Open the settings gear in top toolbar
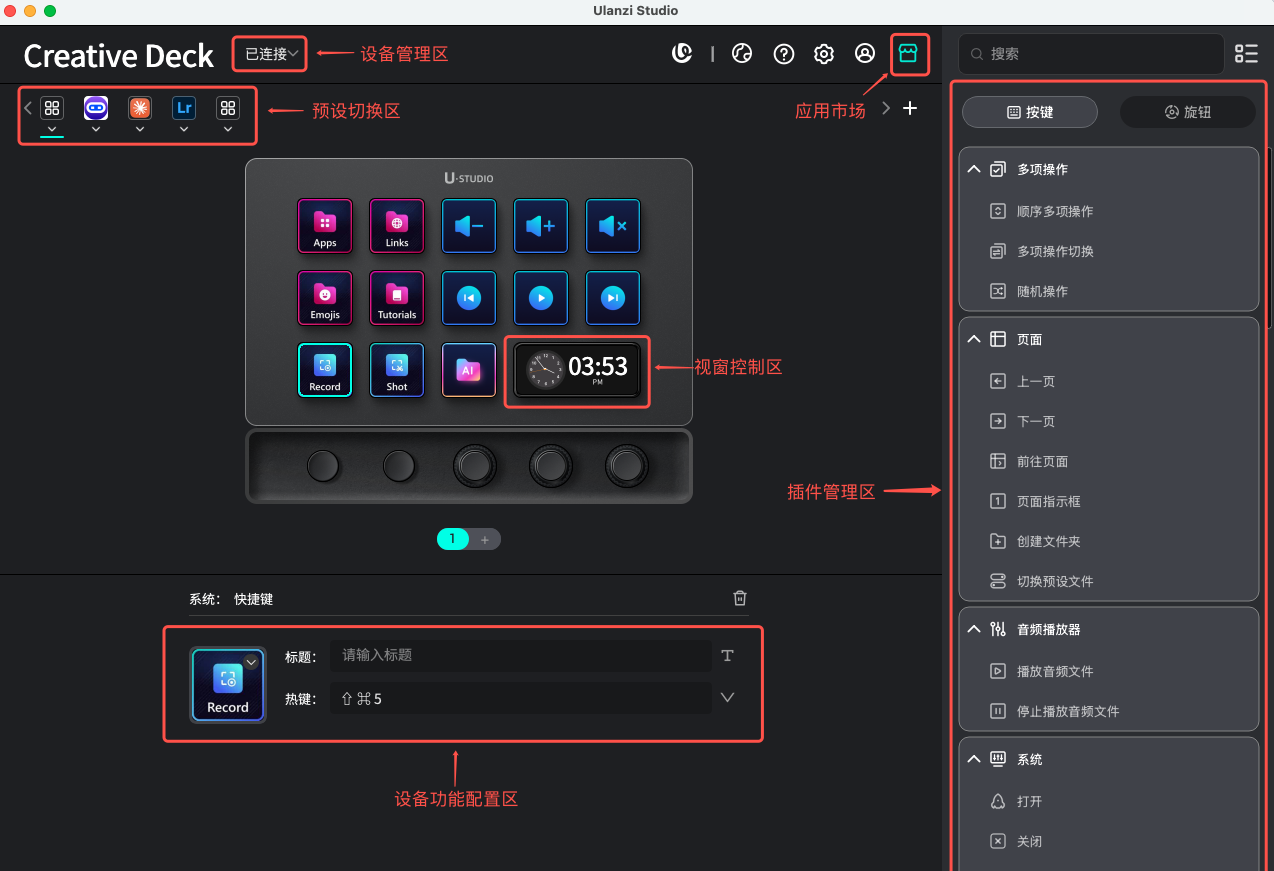 pos(824,54)
